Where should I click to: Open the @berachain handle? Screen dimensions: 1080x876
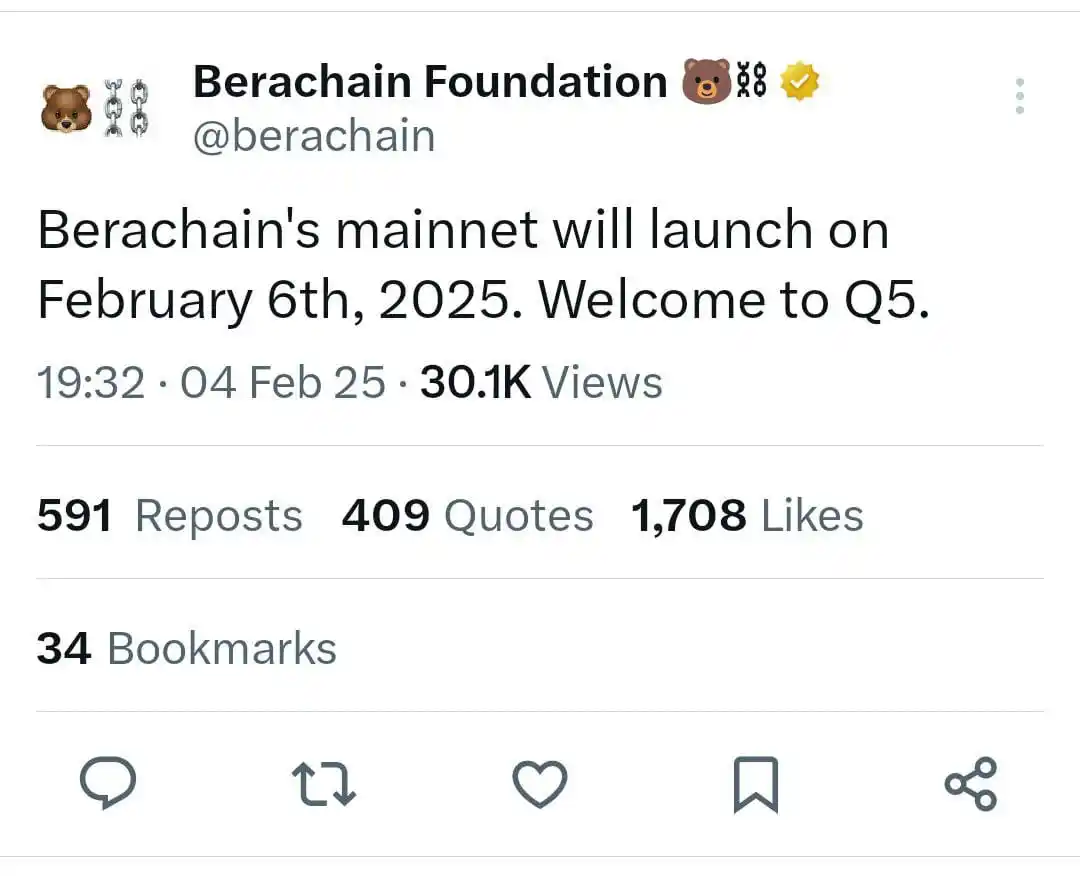coord(314,136)
